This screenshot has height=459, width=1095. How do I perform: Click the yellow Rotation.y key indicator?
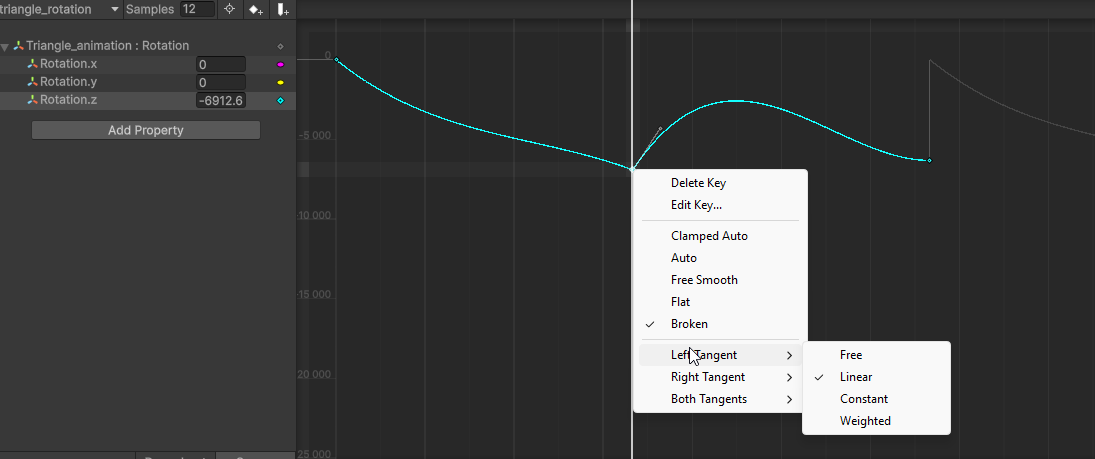tap(281, 82)
